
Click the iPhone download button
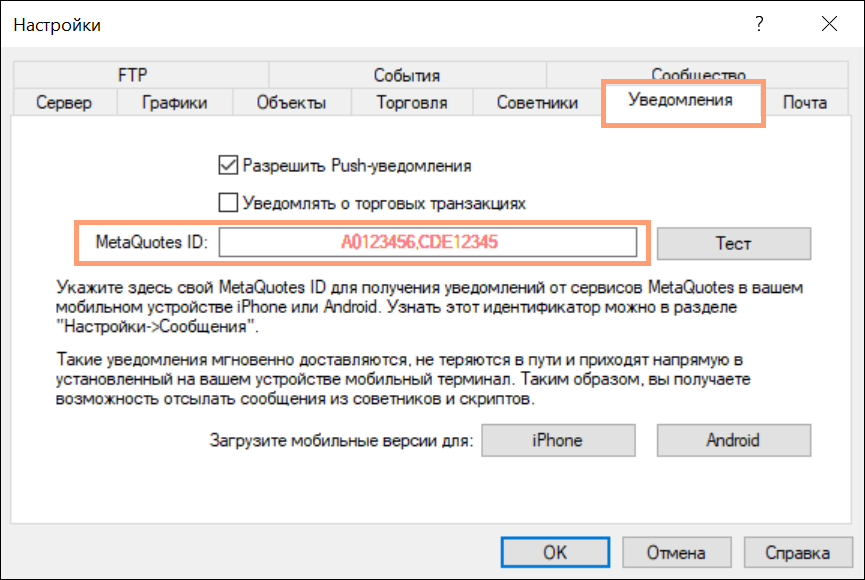click(x=557, y=440)
